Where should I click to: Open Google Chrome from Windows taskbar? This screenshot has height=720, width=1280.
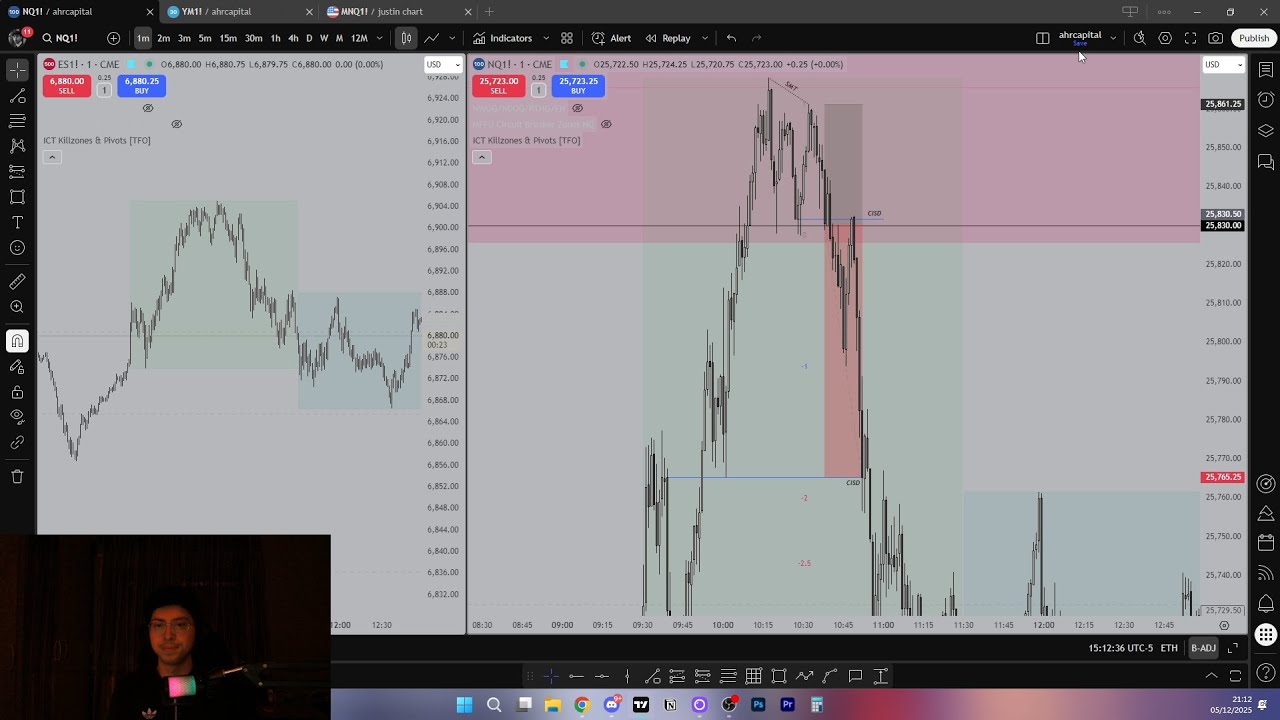(582, 705)
